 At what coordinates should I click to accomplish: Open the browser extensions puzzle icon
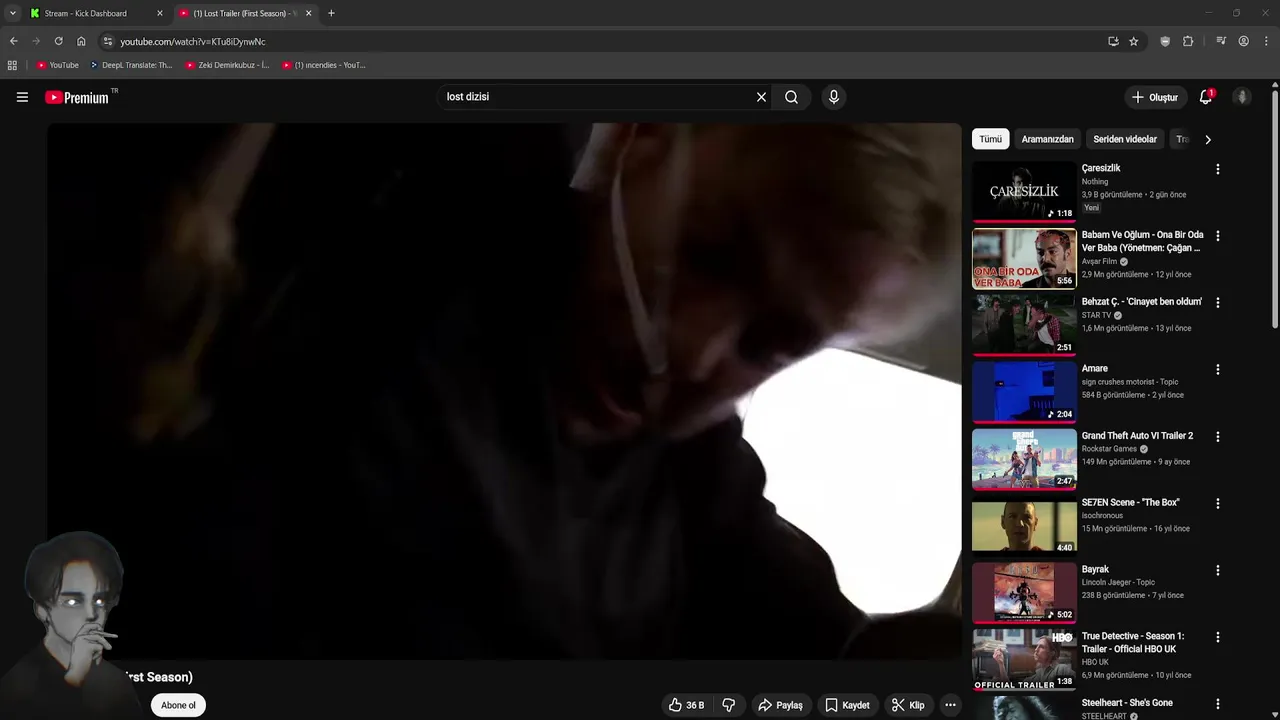coord(1188,41)
